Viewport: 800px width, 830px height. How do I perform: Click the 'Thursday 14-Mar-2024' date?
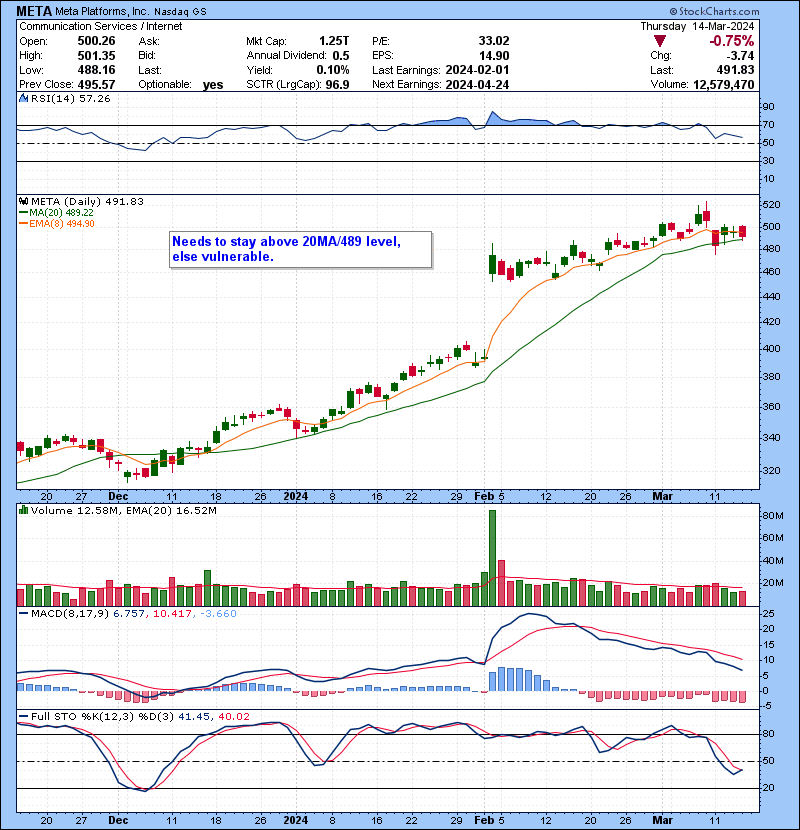click(697, 26)
